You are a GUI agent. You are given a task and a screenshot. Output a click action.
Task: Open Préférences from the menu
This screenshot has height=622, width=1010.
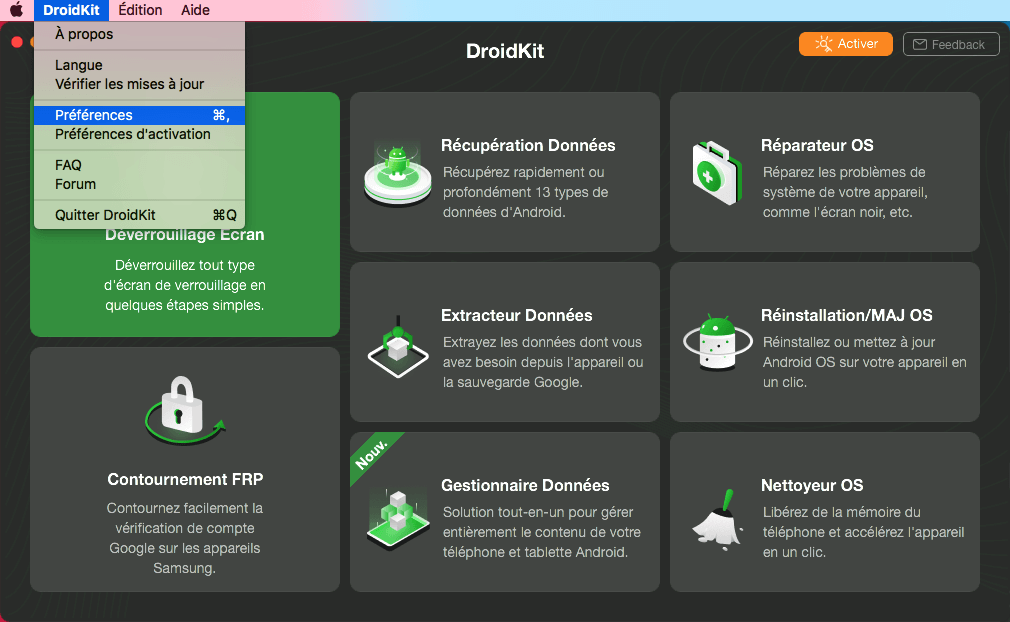(x=139, y=115)
